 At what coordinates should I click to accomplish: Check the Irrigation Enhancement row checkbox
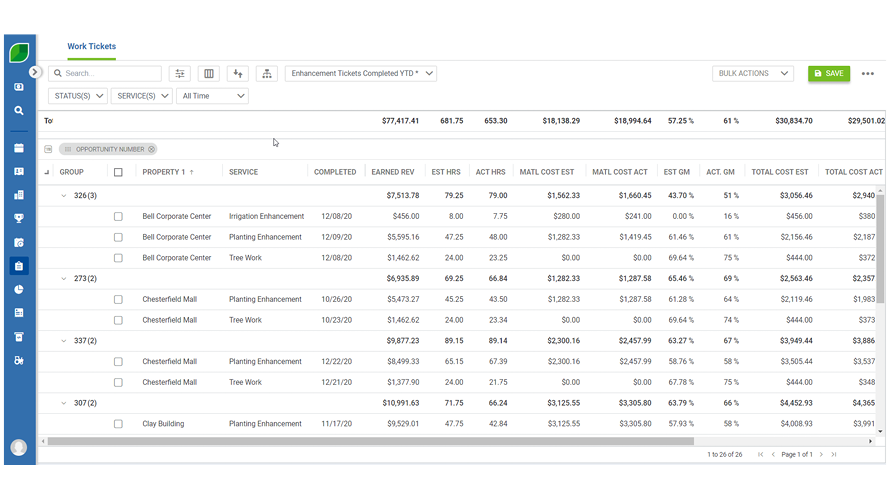118,216
